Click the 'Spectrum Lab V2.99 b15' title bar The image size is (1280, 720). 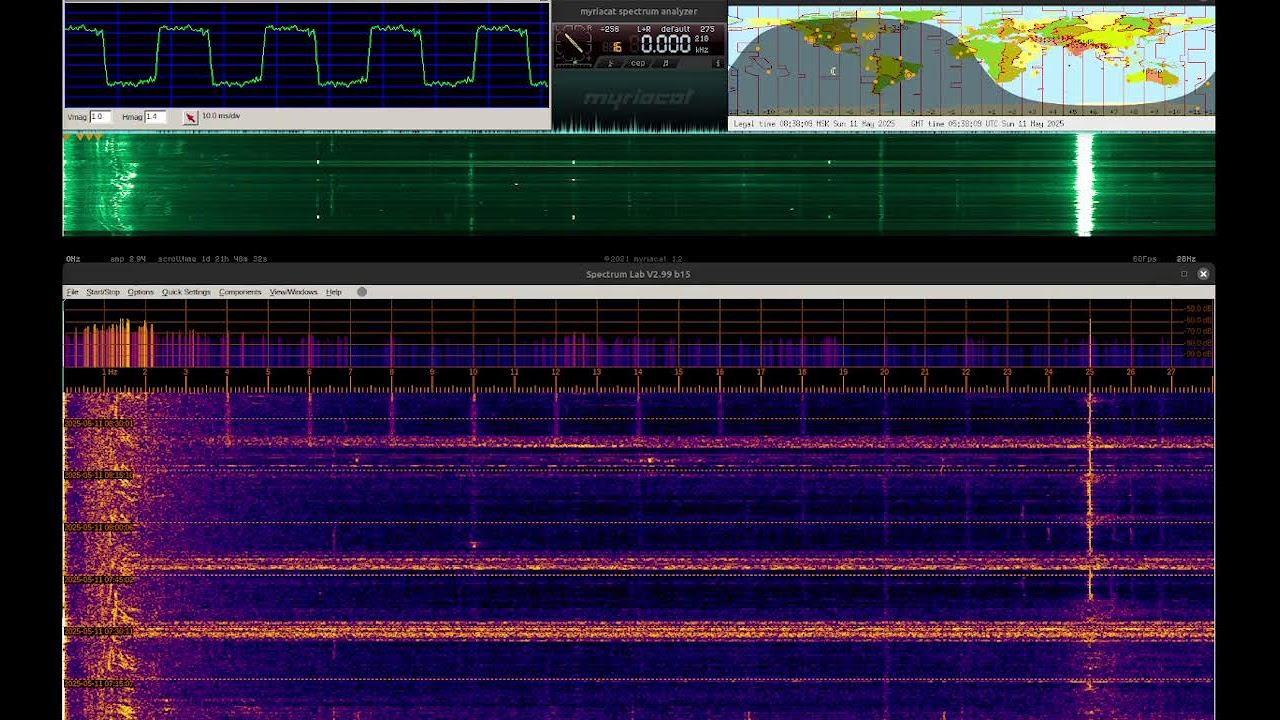638,274
